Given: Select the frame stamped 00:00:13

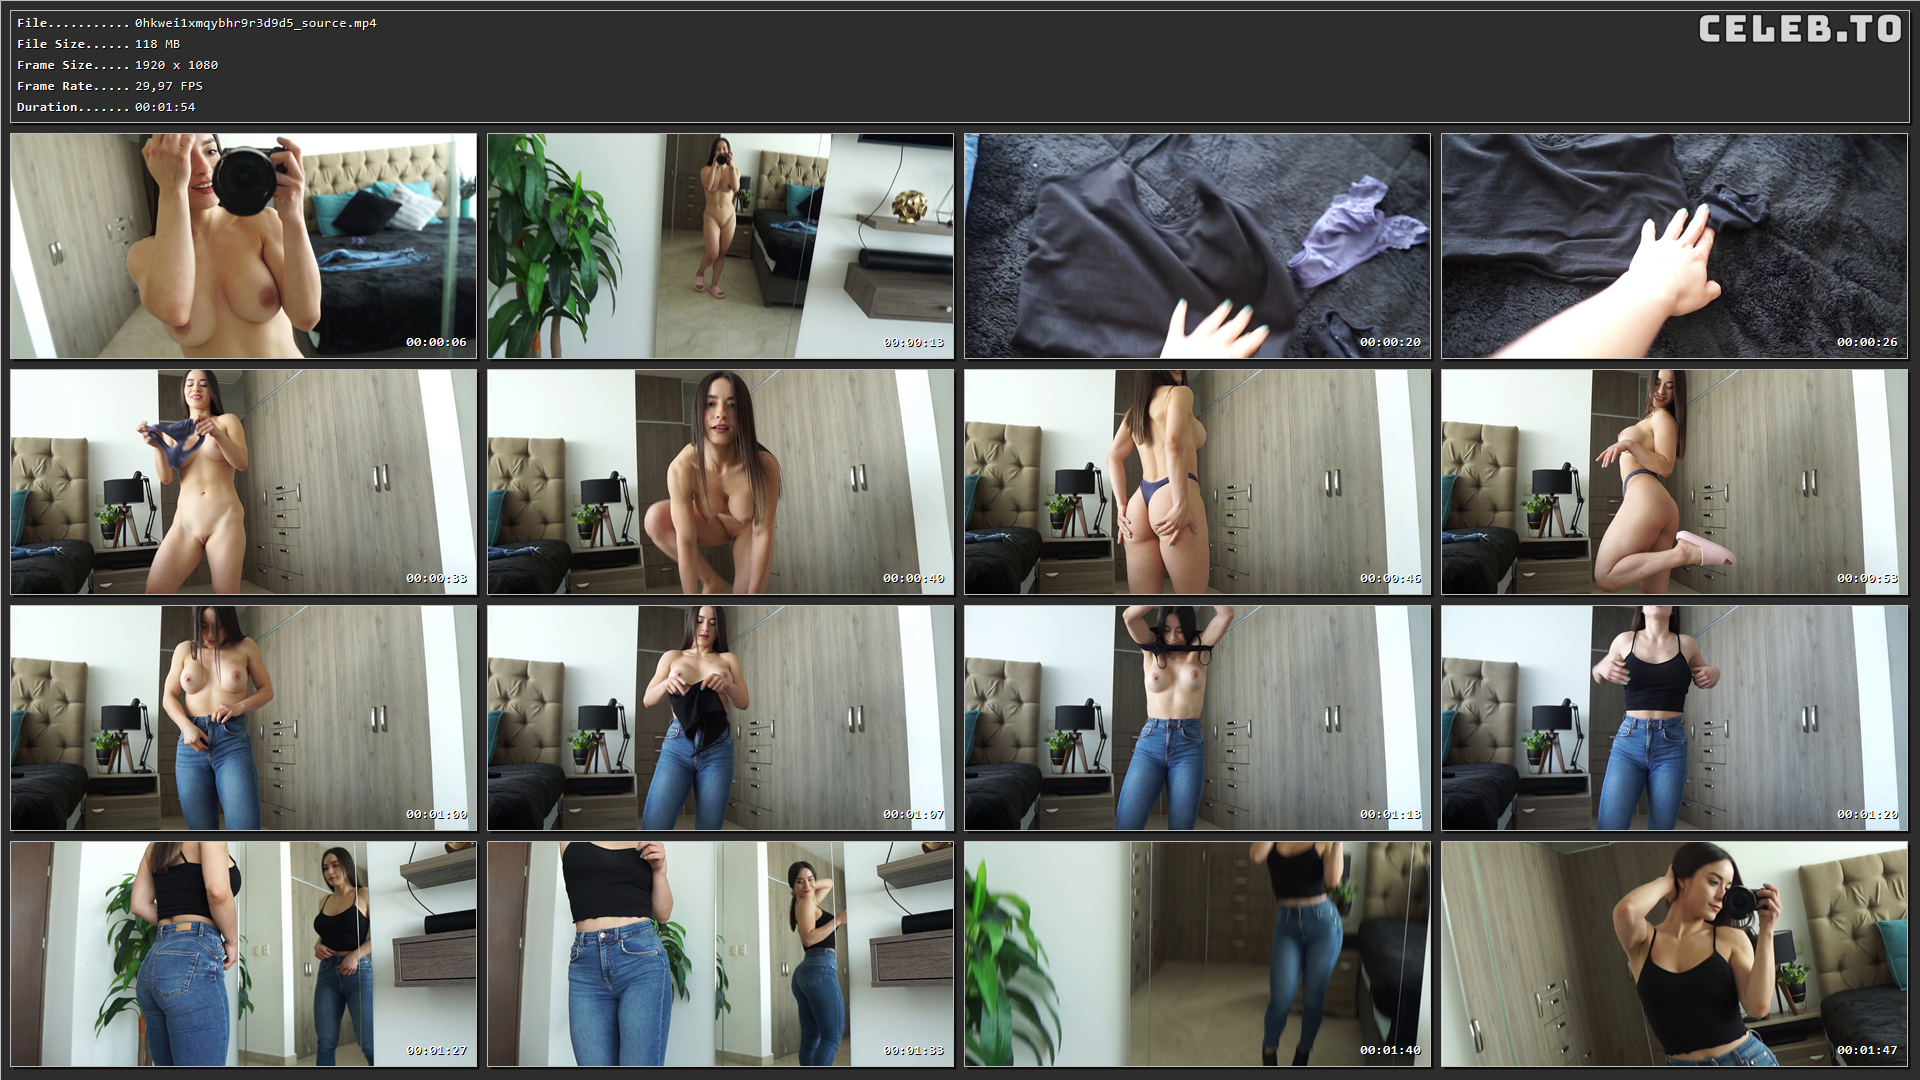Looking at the screenshot, I should 720,246.
